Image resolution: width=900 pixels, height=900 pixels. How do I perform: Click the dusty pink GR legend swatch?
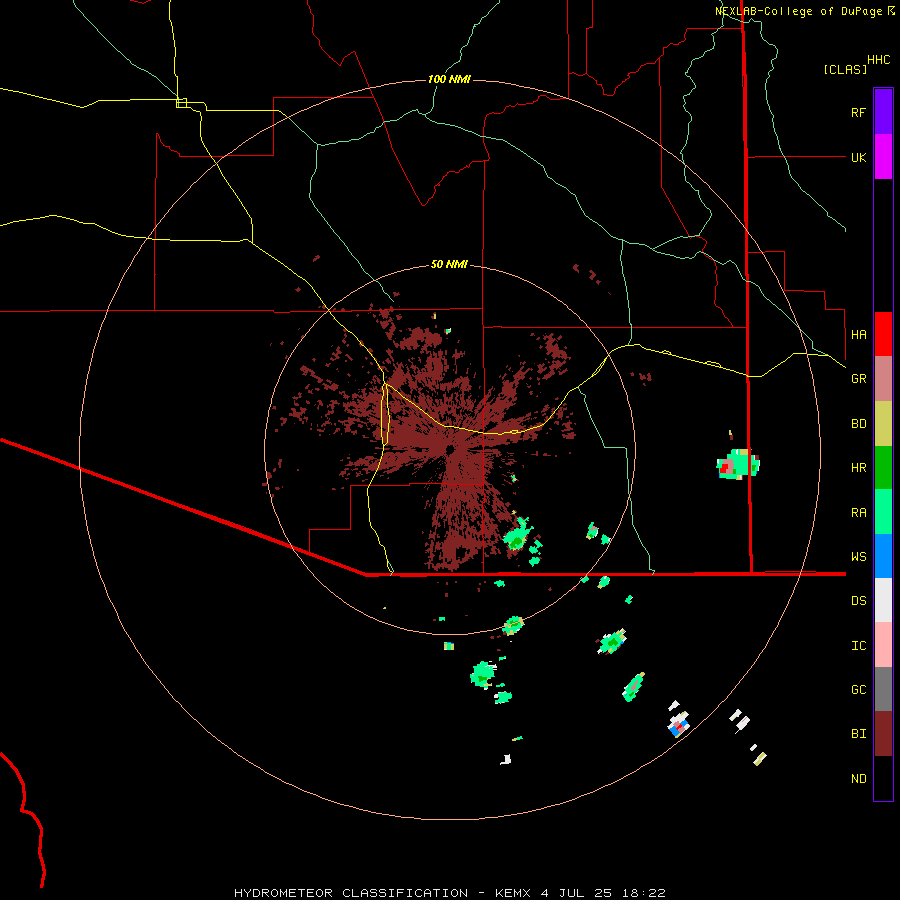pyautogui.click(x=883, y=379)
